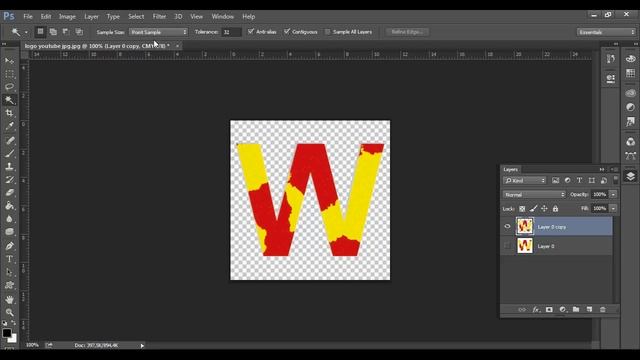Toggle pixel layer filter icon
This screenshot has width=640, height=360.
pos(555,180)
